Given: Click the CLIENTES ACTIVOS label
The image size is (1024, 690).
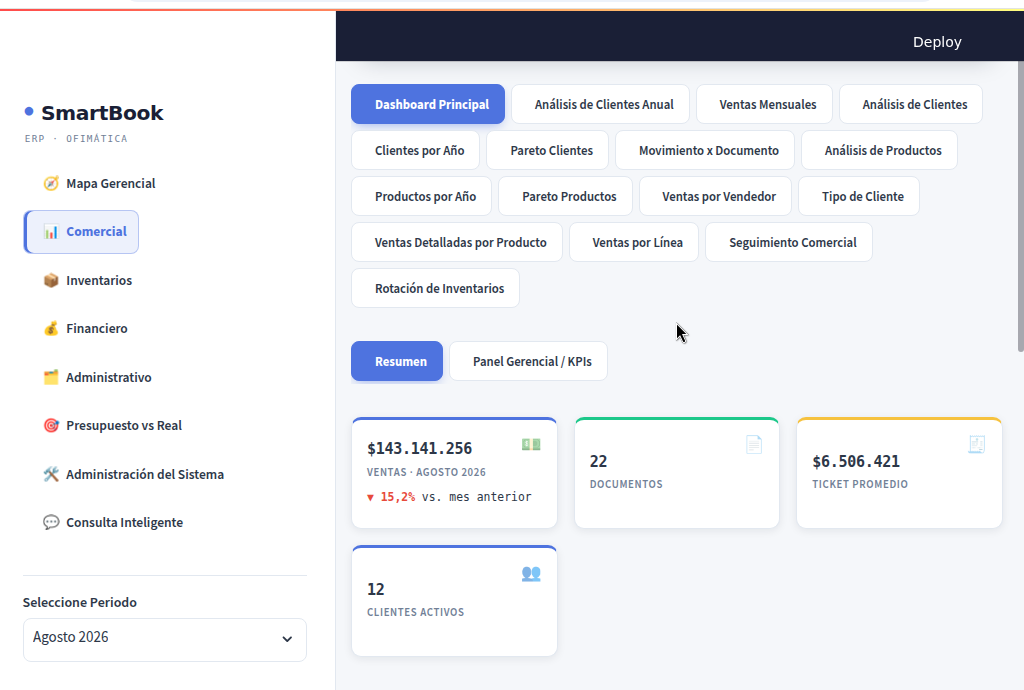Looking at the screenshot, I should tap(415, 612).
